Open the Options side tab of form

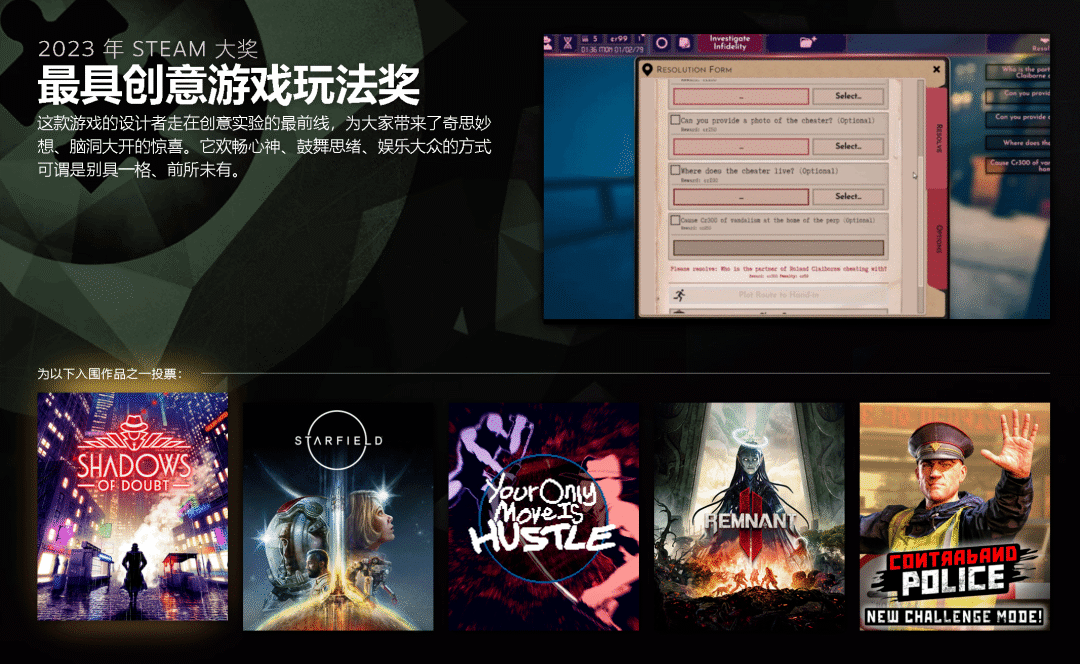[938, 239]
